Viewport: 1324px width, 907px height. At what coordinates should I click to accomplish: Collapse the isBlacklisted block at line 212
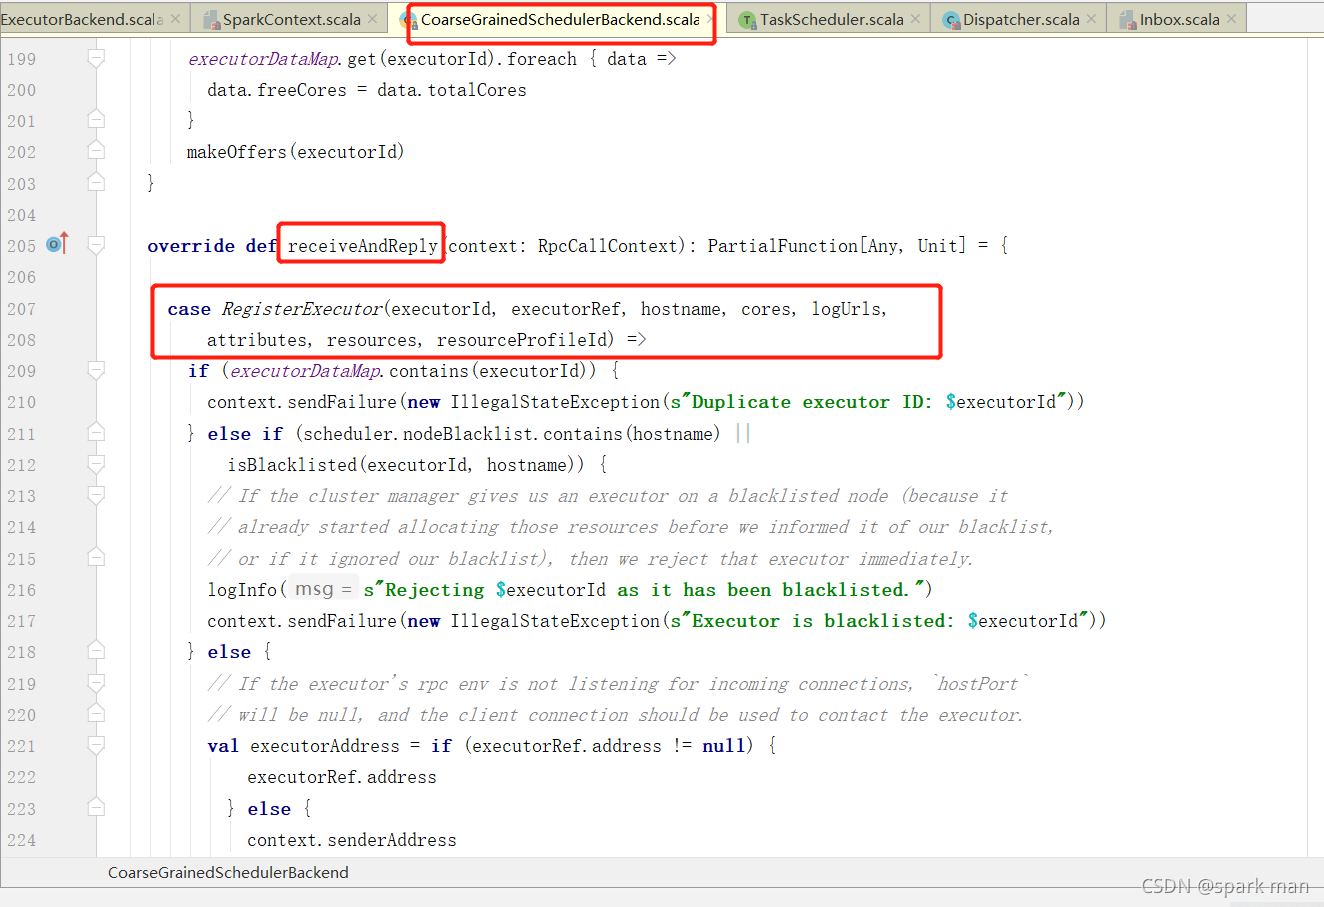(x=96, y=464)
